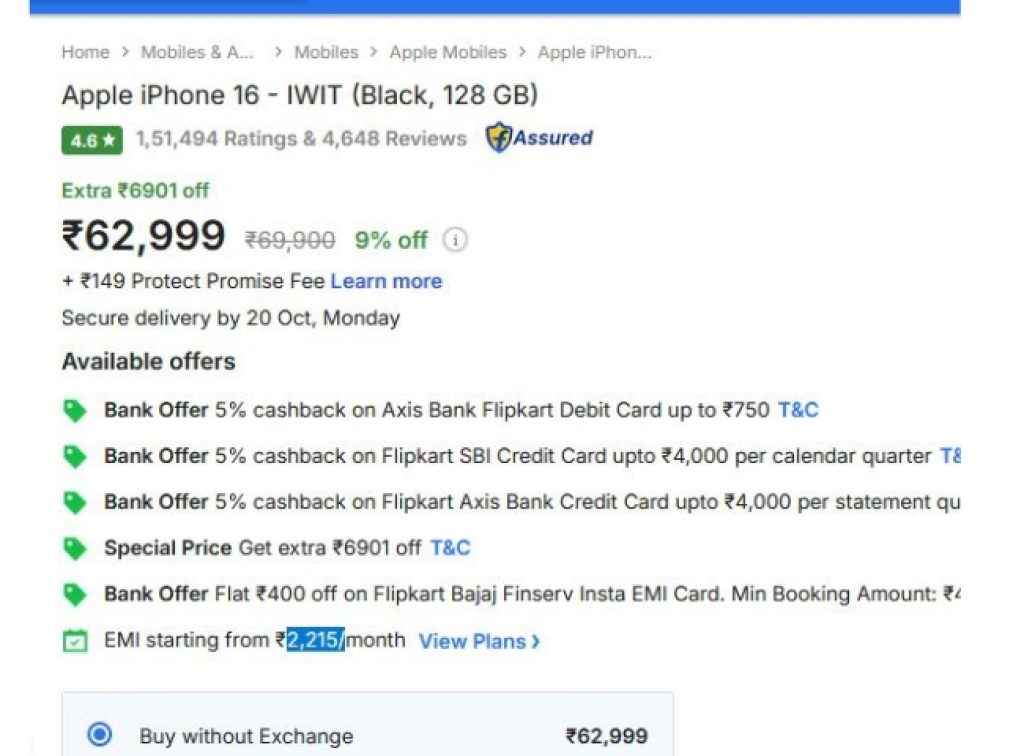Click Learn more about Protect Promise Fee
1024x756 pixels.
coord(386,281)
